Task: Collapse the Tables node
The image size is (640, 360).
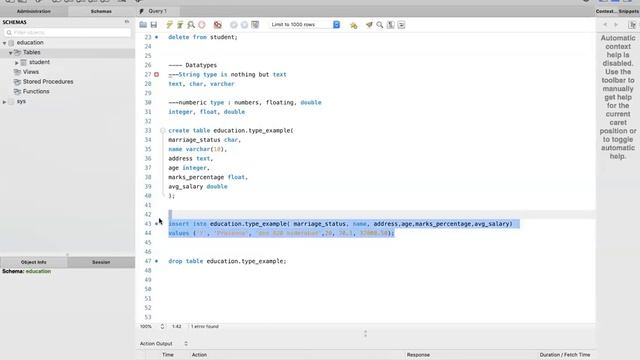Action: coord(11,53)
